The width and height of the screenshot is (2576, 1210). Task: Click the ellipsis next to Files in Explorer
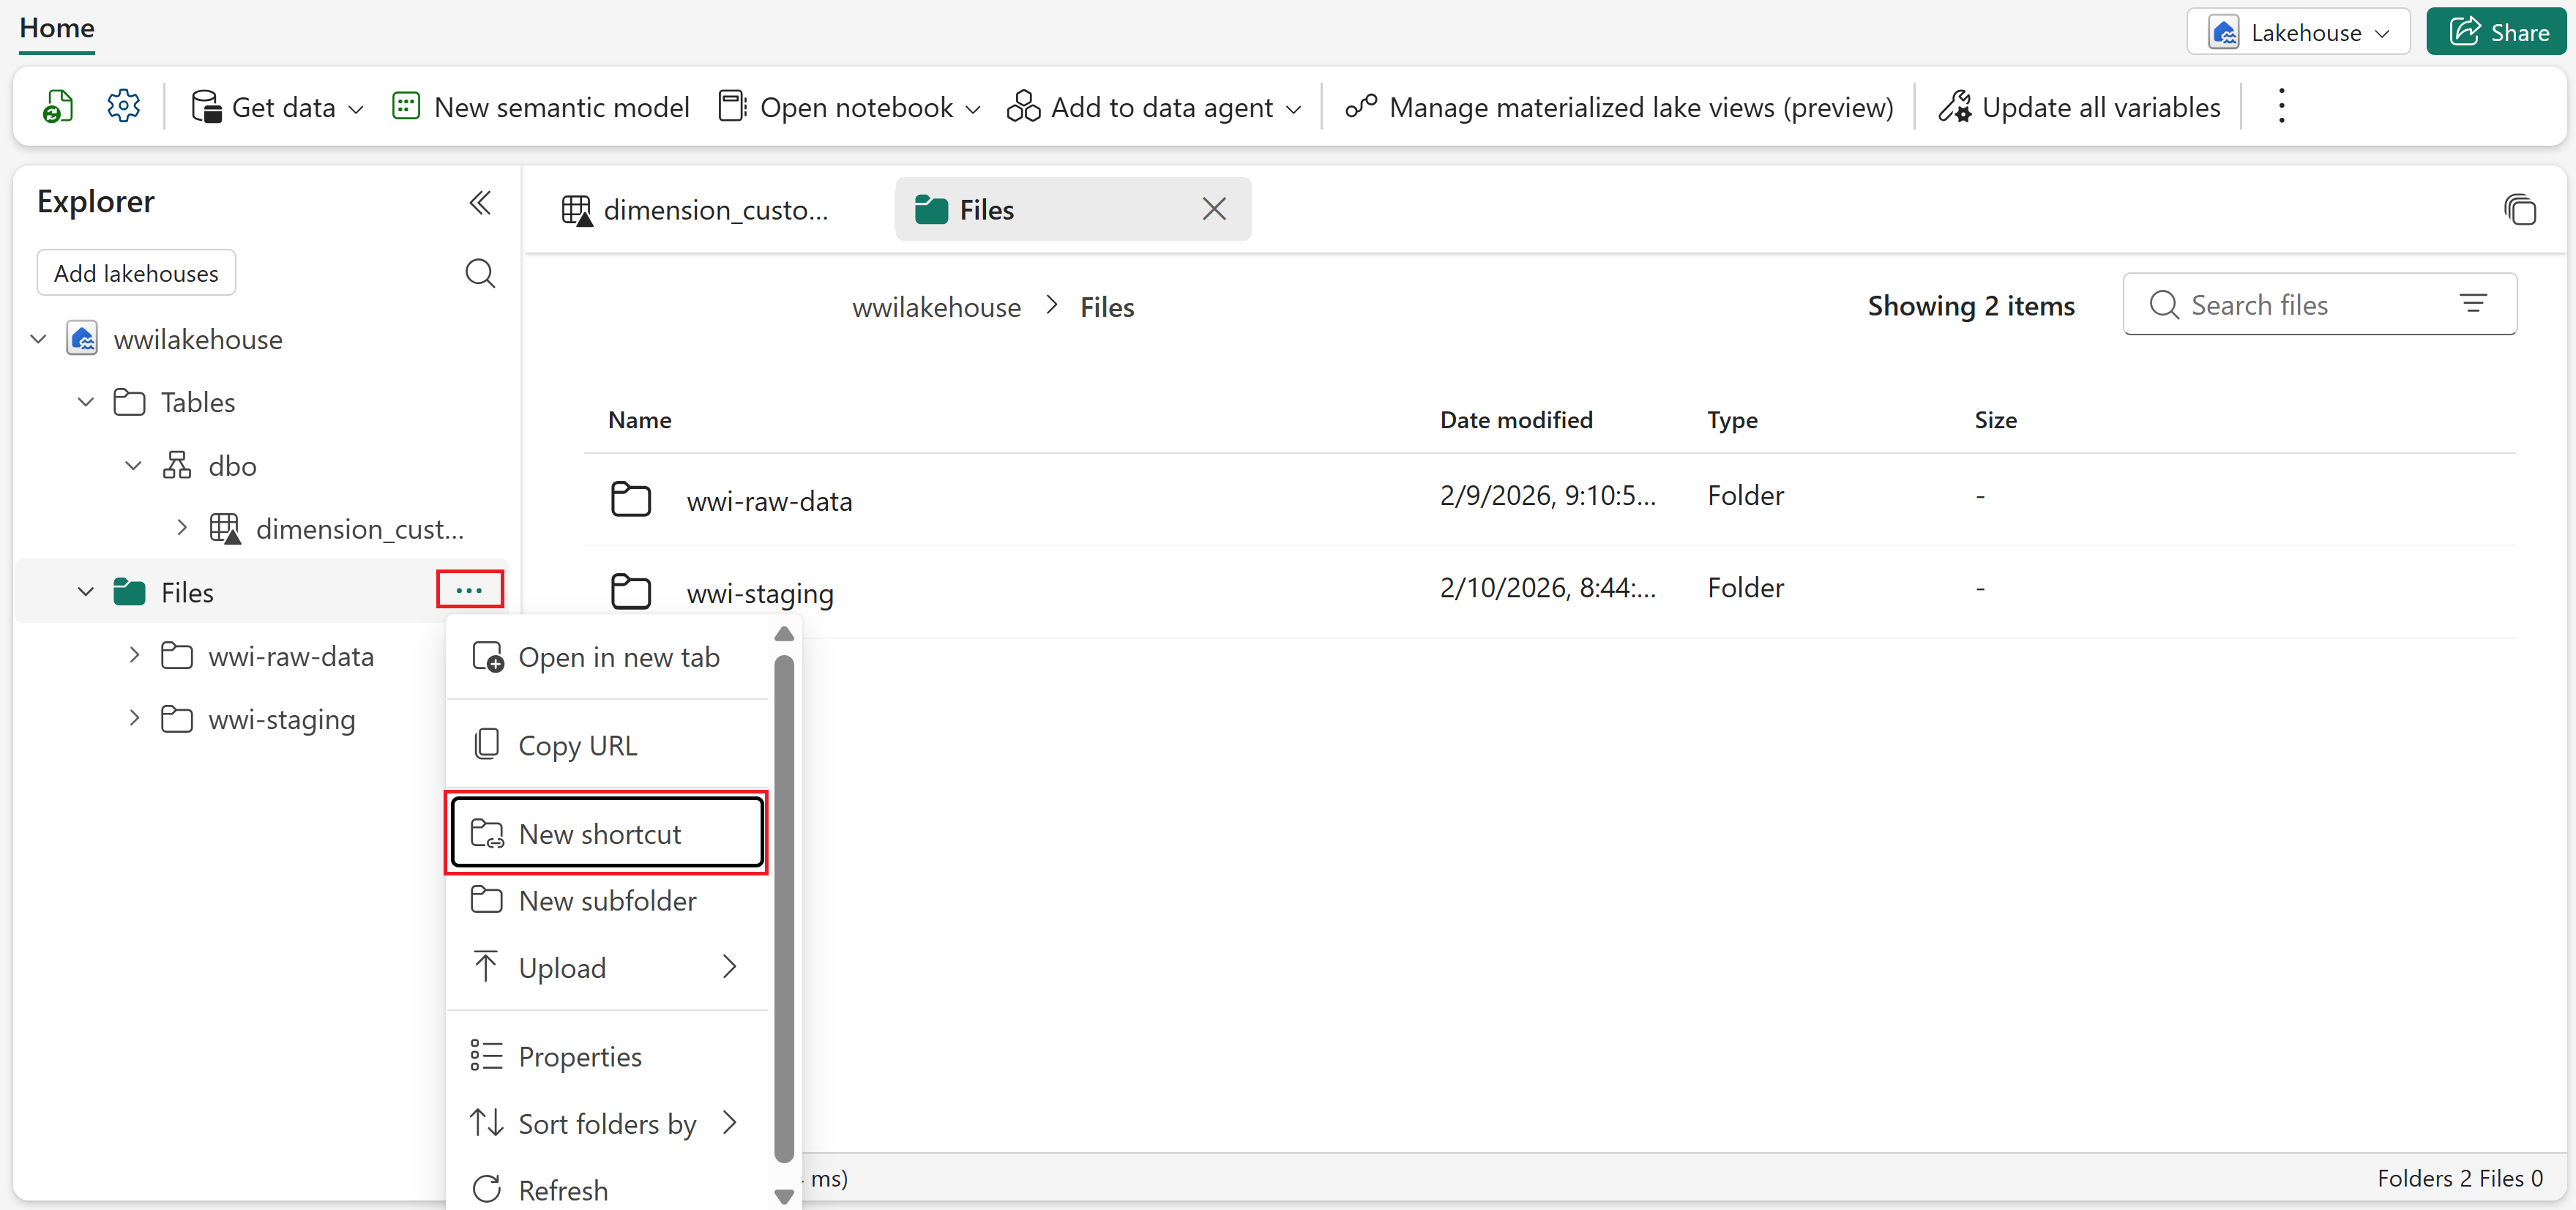point(469,590)
